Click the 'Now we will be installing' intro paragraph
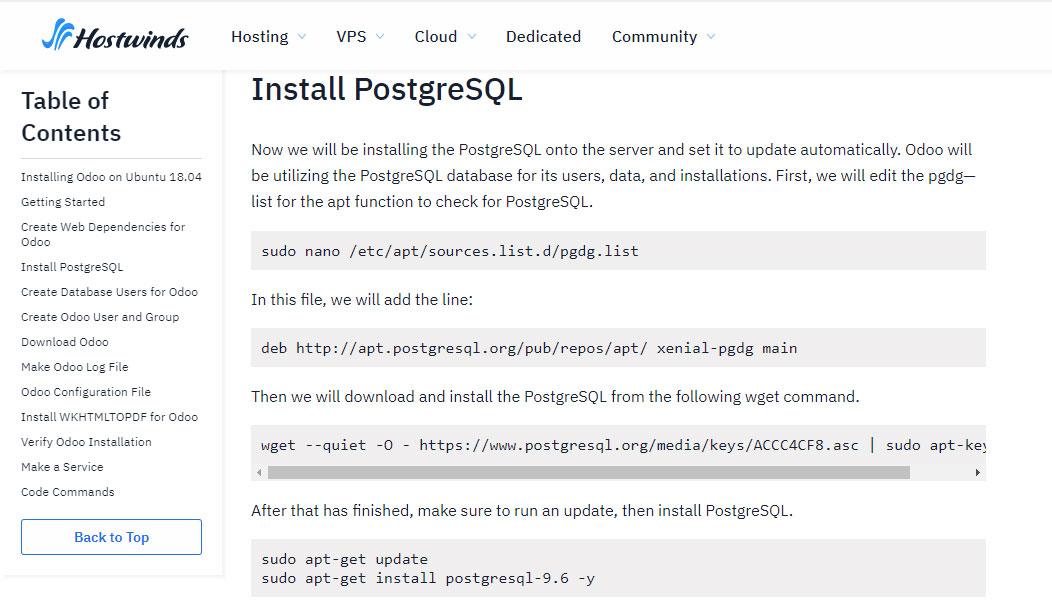The image size is (1052, 612). (x=614, y=176)
